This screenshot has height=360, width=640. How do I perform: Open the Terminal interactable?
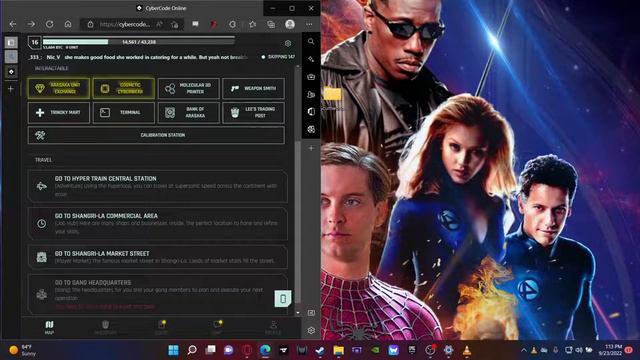click(x=124, y=112)
